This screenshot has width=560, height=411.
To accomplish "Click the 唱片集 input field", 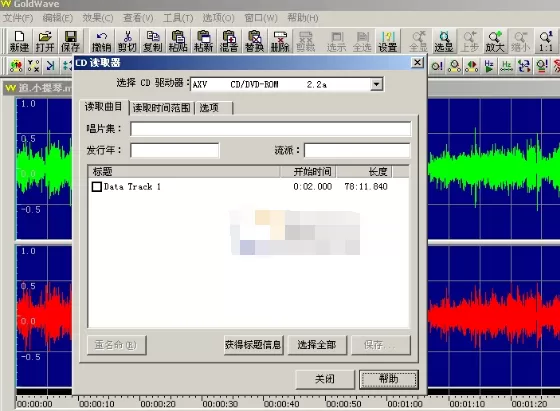I will pyautogui.click(x=270, y=129).
